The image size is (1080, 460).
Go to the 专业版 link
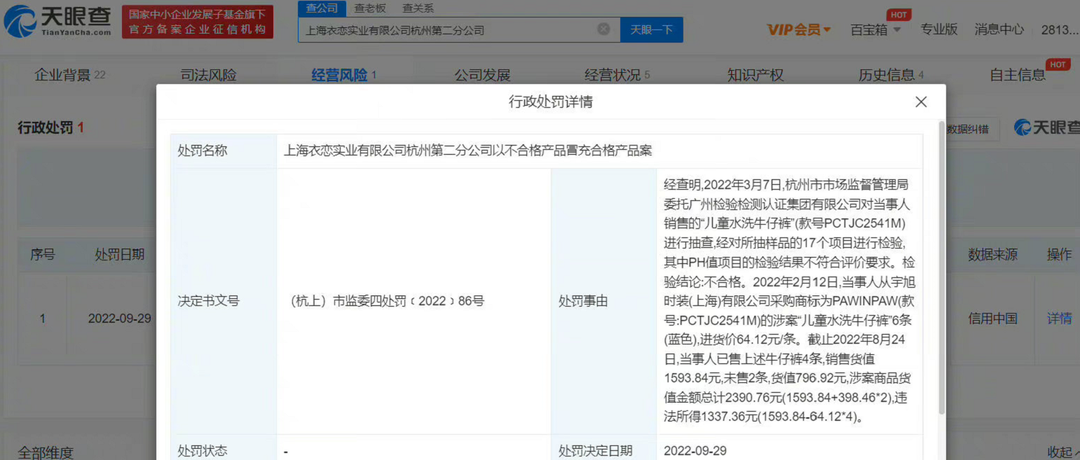pyautogui.click(x=939, y=30)
